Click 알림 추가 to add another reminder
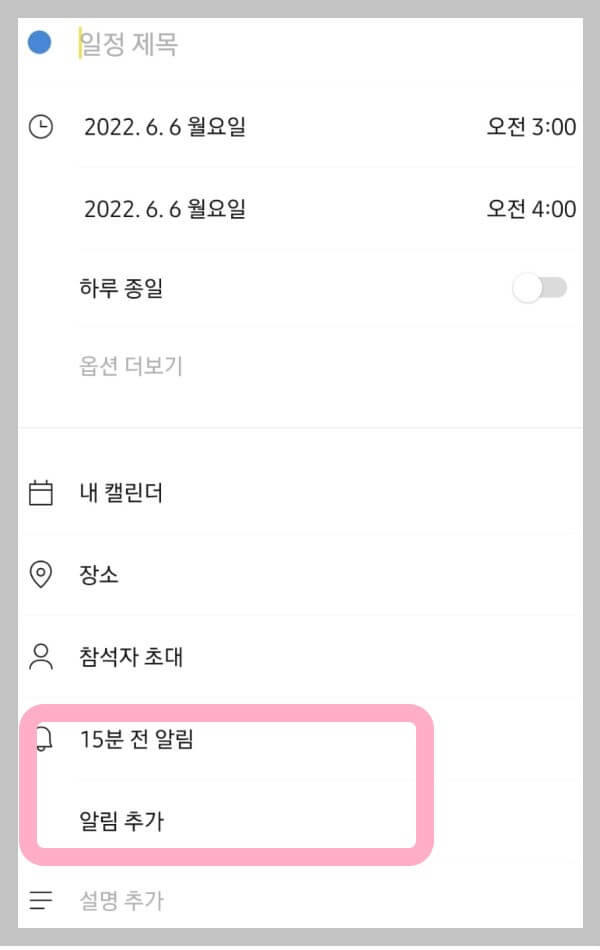The image size is (600, 950). [120, 820]
